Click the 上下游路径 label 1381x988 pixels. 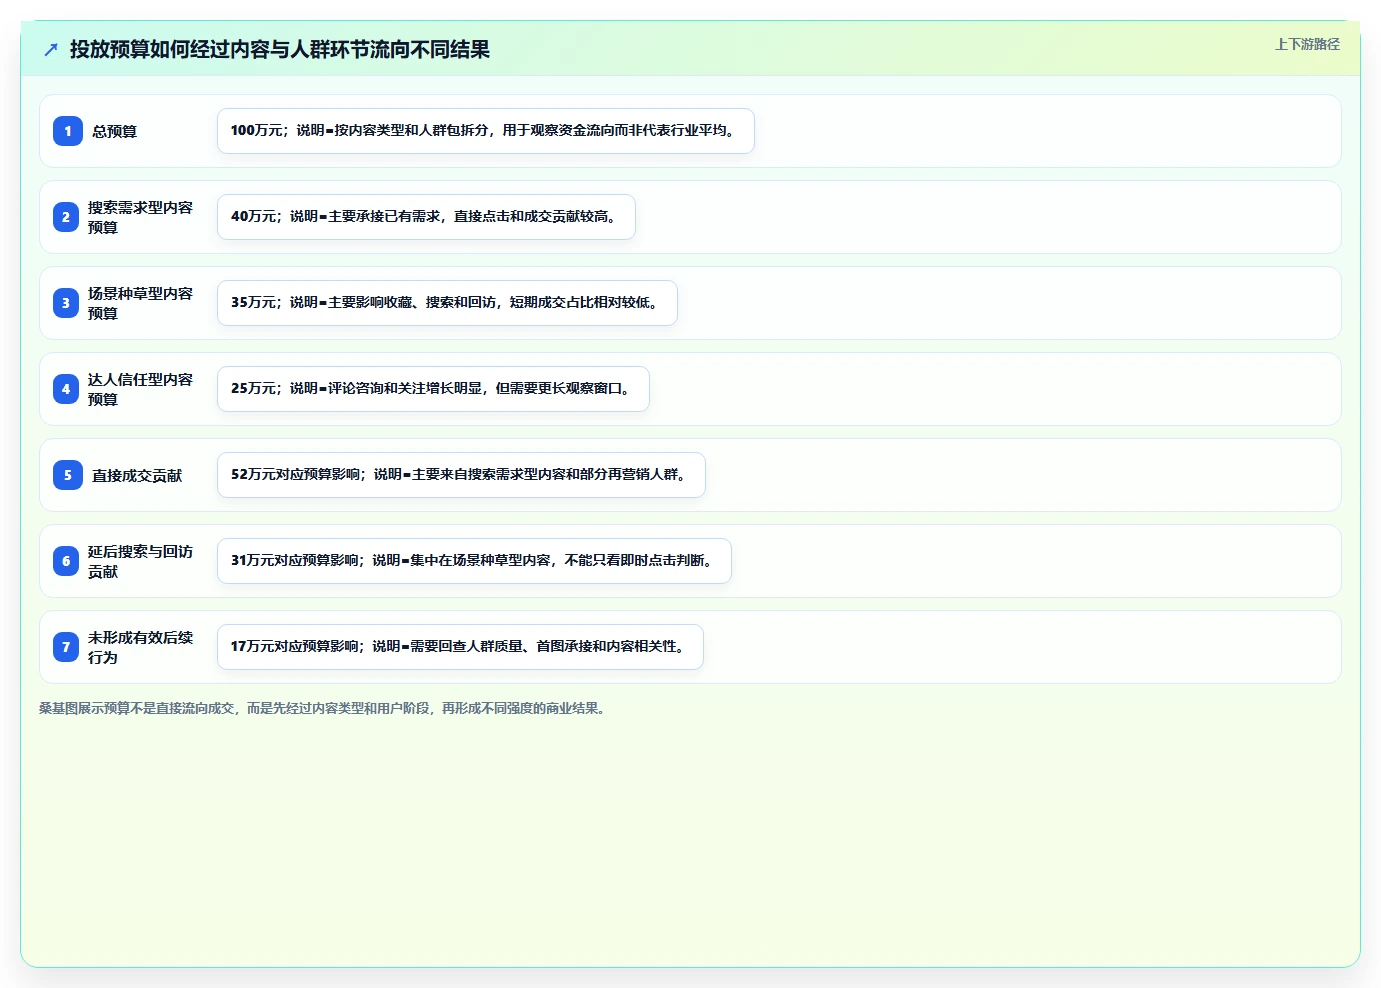1307,44
